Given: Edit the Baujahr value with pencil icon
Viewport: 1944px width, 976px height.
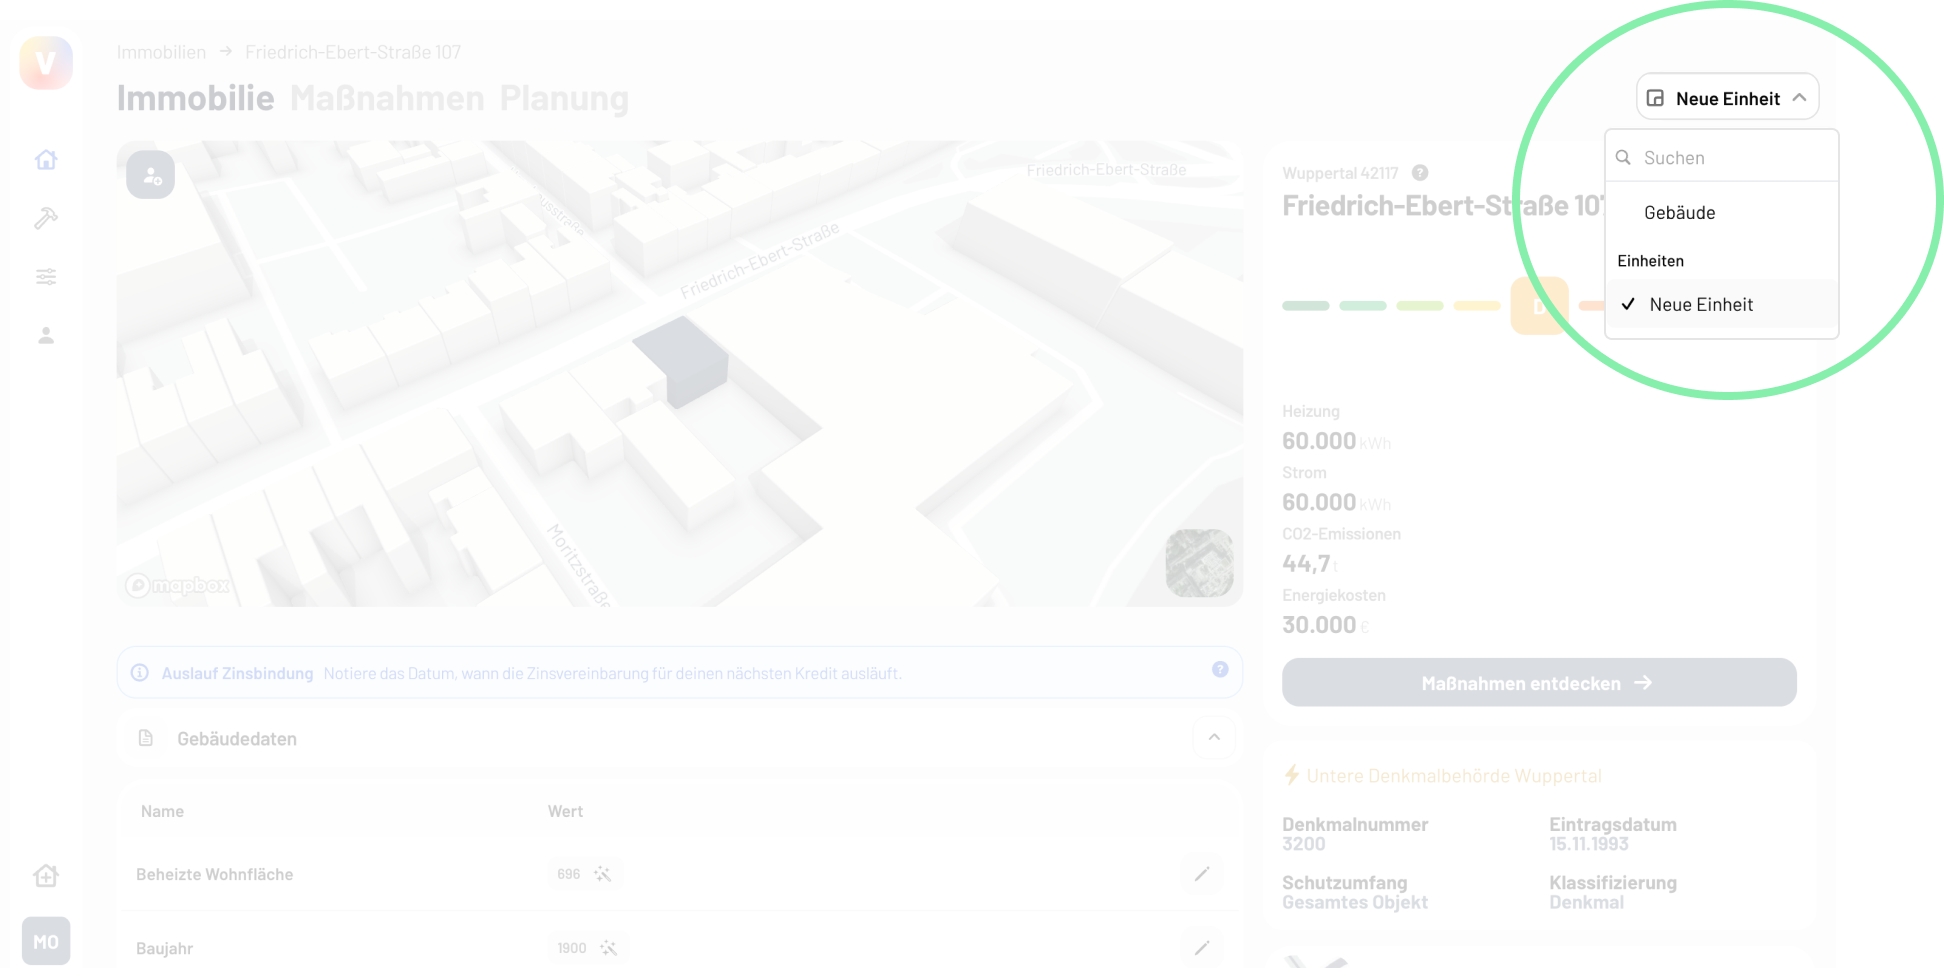Looking at the screenshot, I should [1202, 948].
